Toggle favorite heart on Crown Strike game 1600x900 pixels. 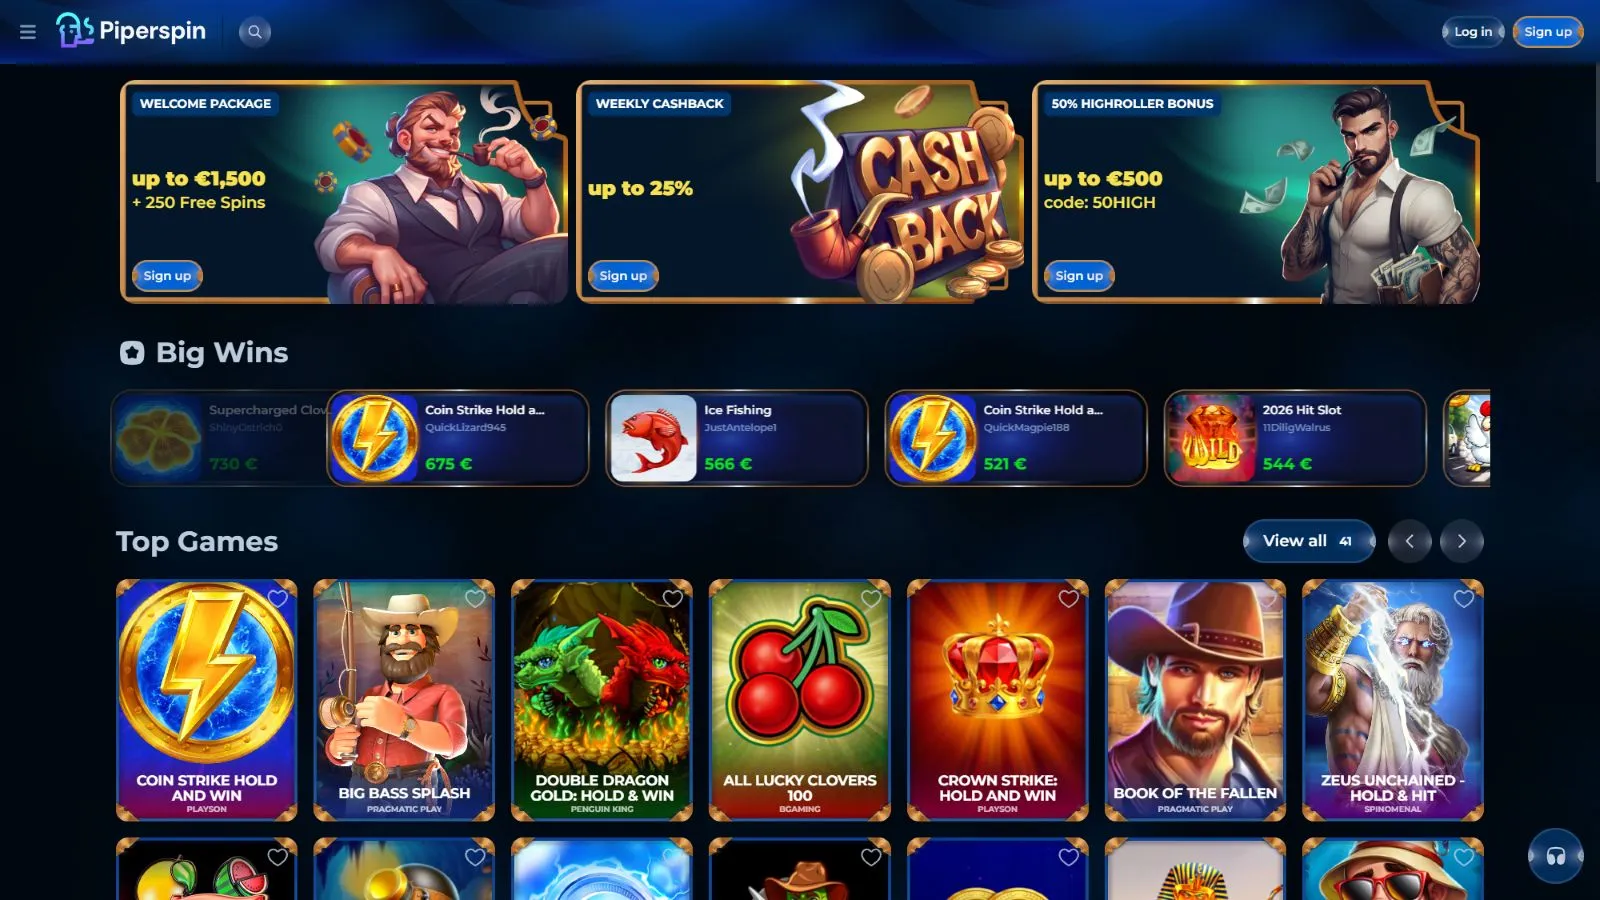click(x=1069, y=598)
